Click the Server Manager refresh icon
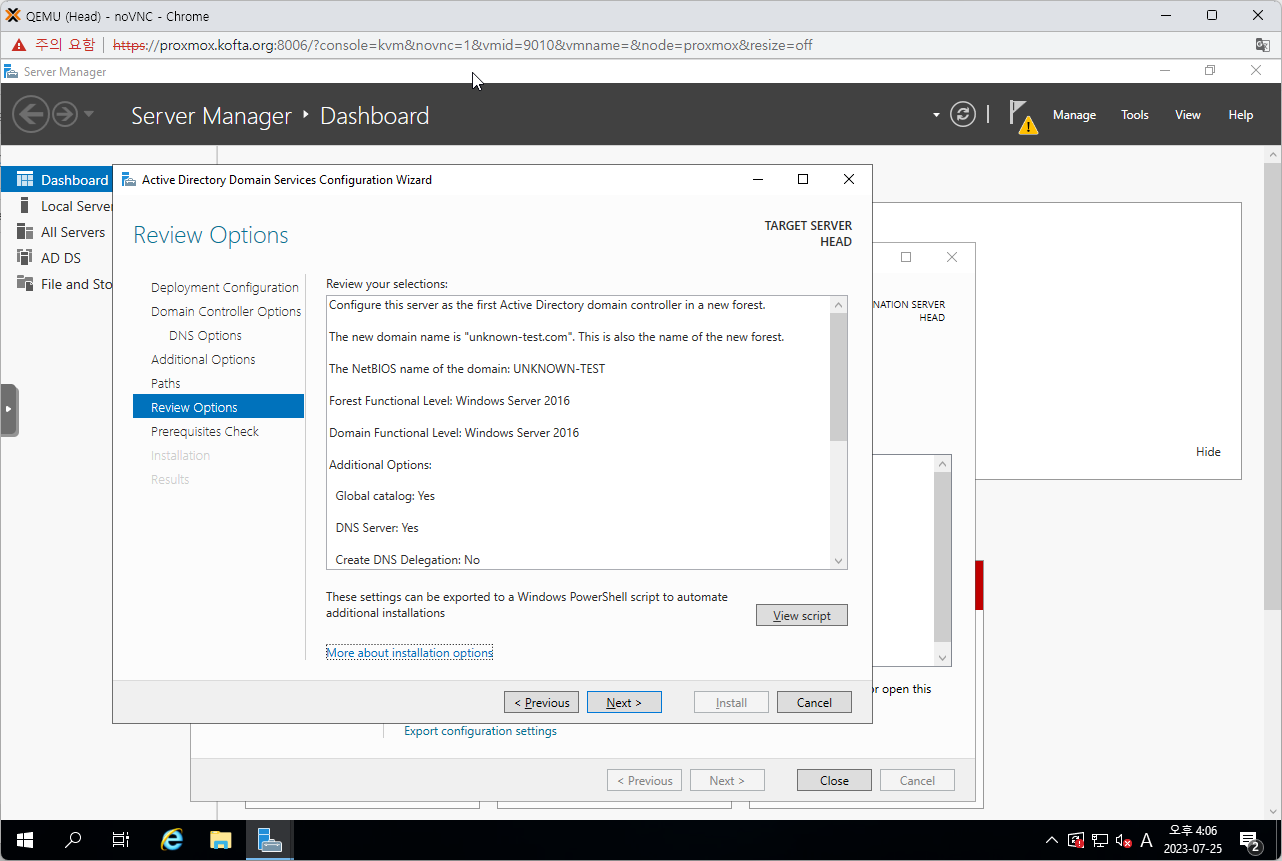This screenshot has width=1282, height=861. click(x=962, y=115)
